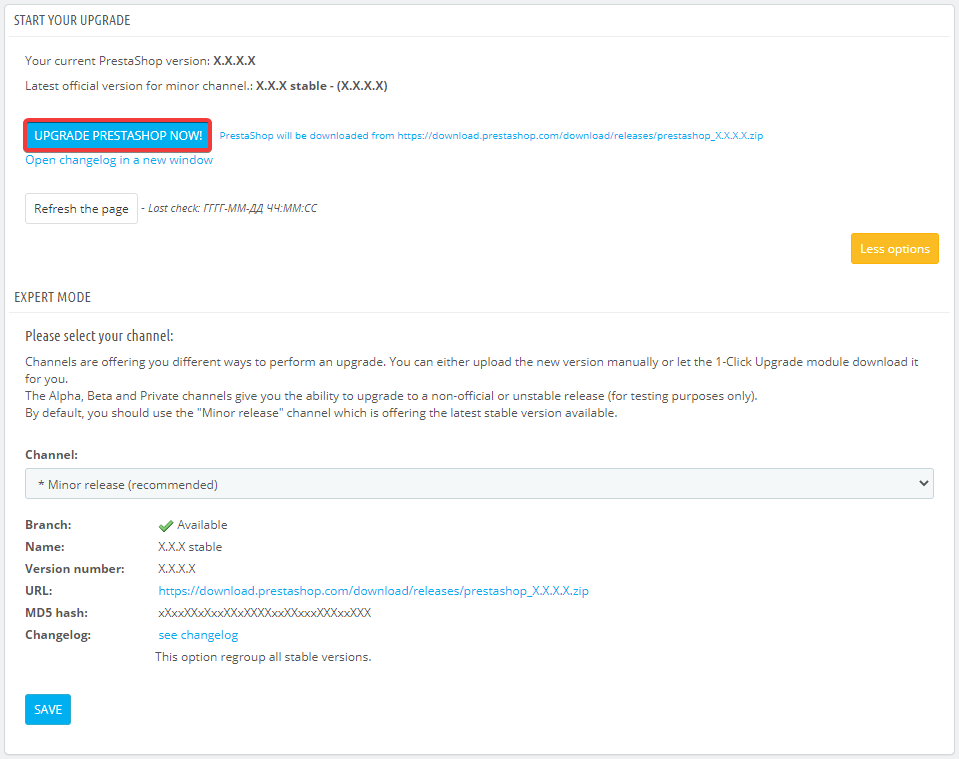This screenshot has height=759, width=959.
Task: Collapse expert settings with Less options
Action: click(x=894, y=249)
